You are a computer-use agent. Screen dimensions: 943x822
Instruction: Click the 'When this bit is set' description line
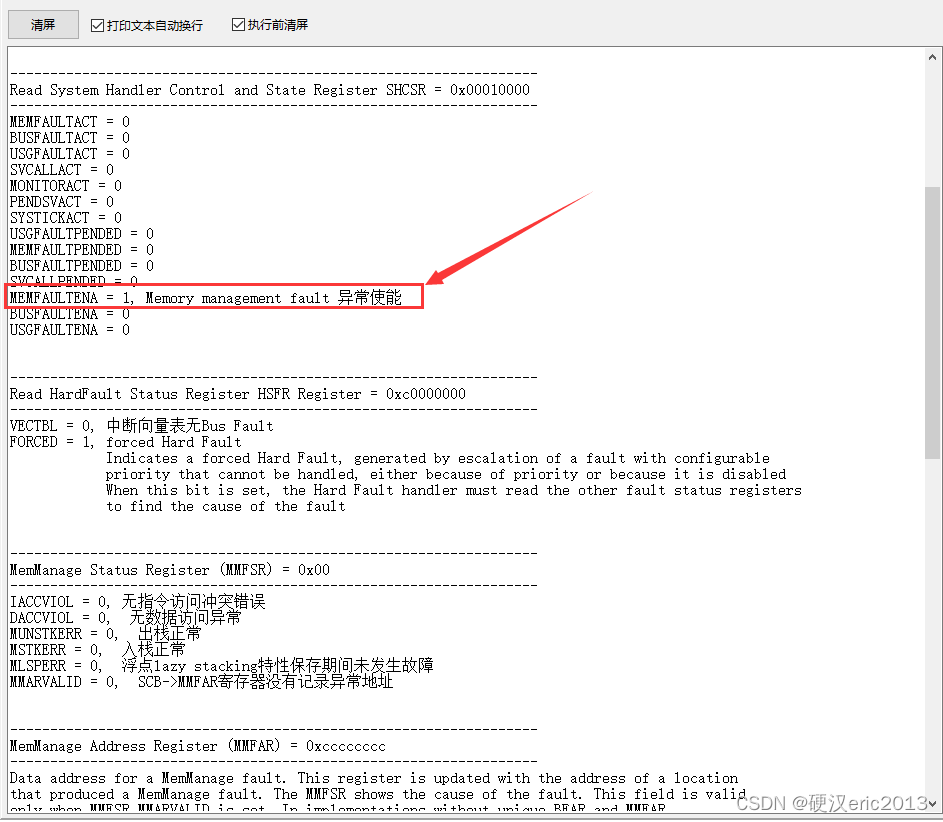coord(454,491)
